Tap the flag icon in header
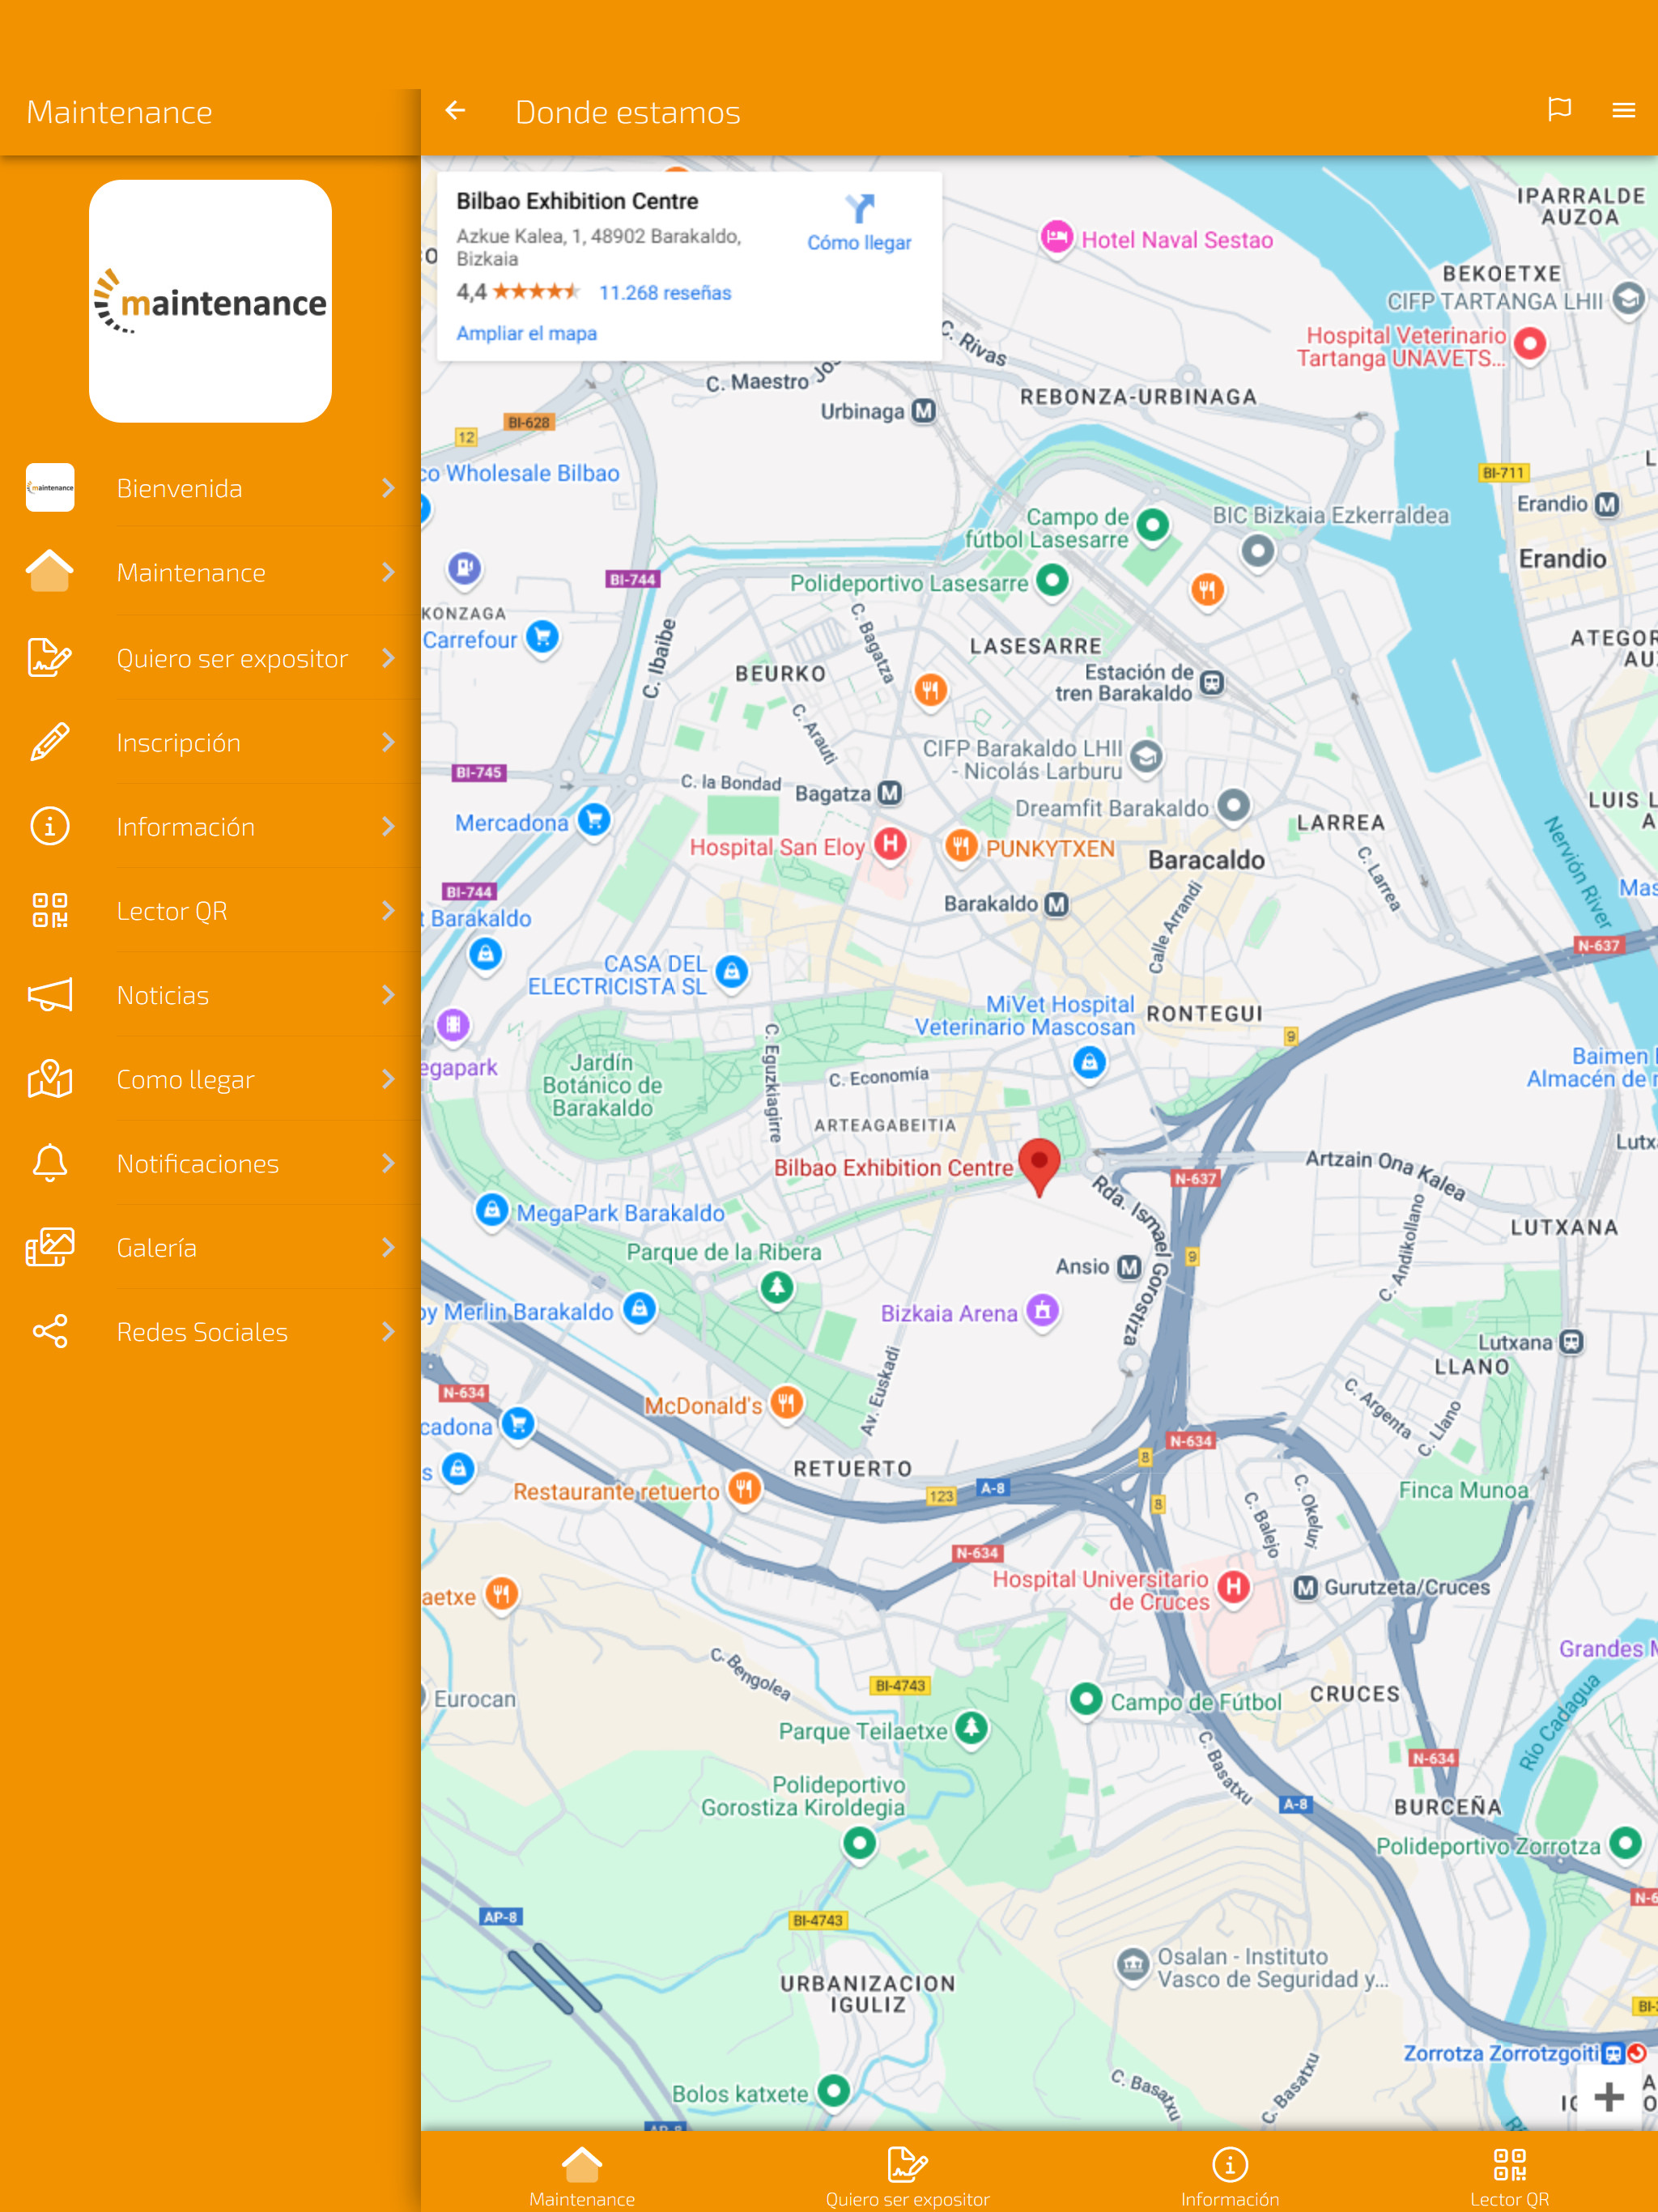The image size is (1658, 2212). [x=1559, y=110]
